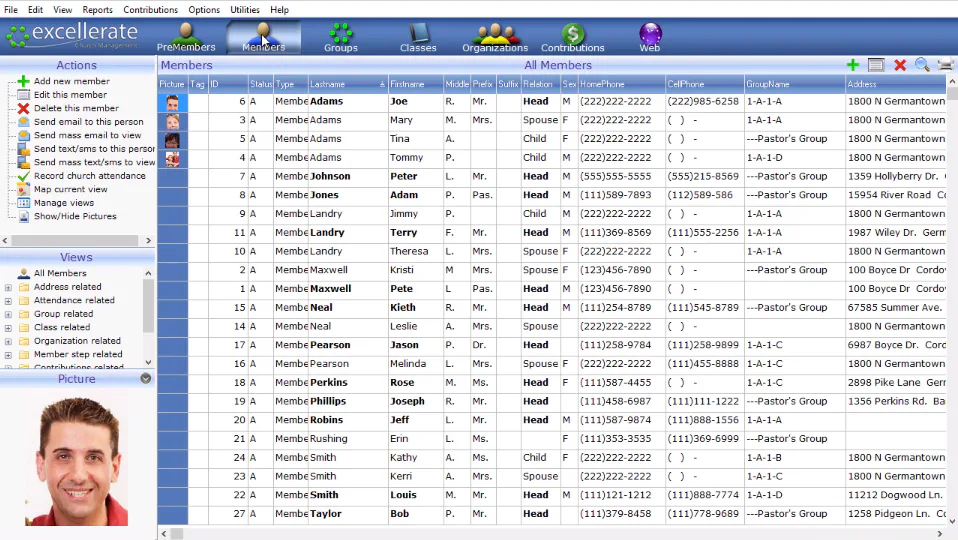This screenshot has width=958, height=540.
Task: Expand Member step related views folder
Action: point(8,354)
